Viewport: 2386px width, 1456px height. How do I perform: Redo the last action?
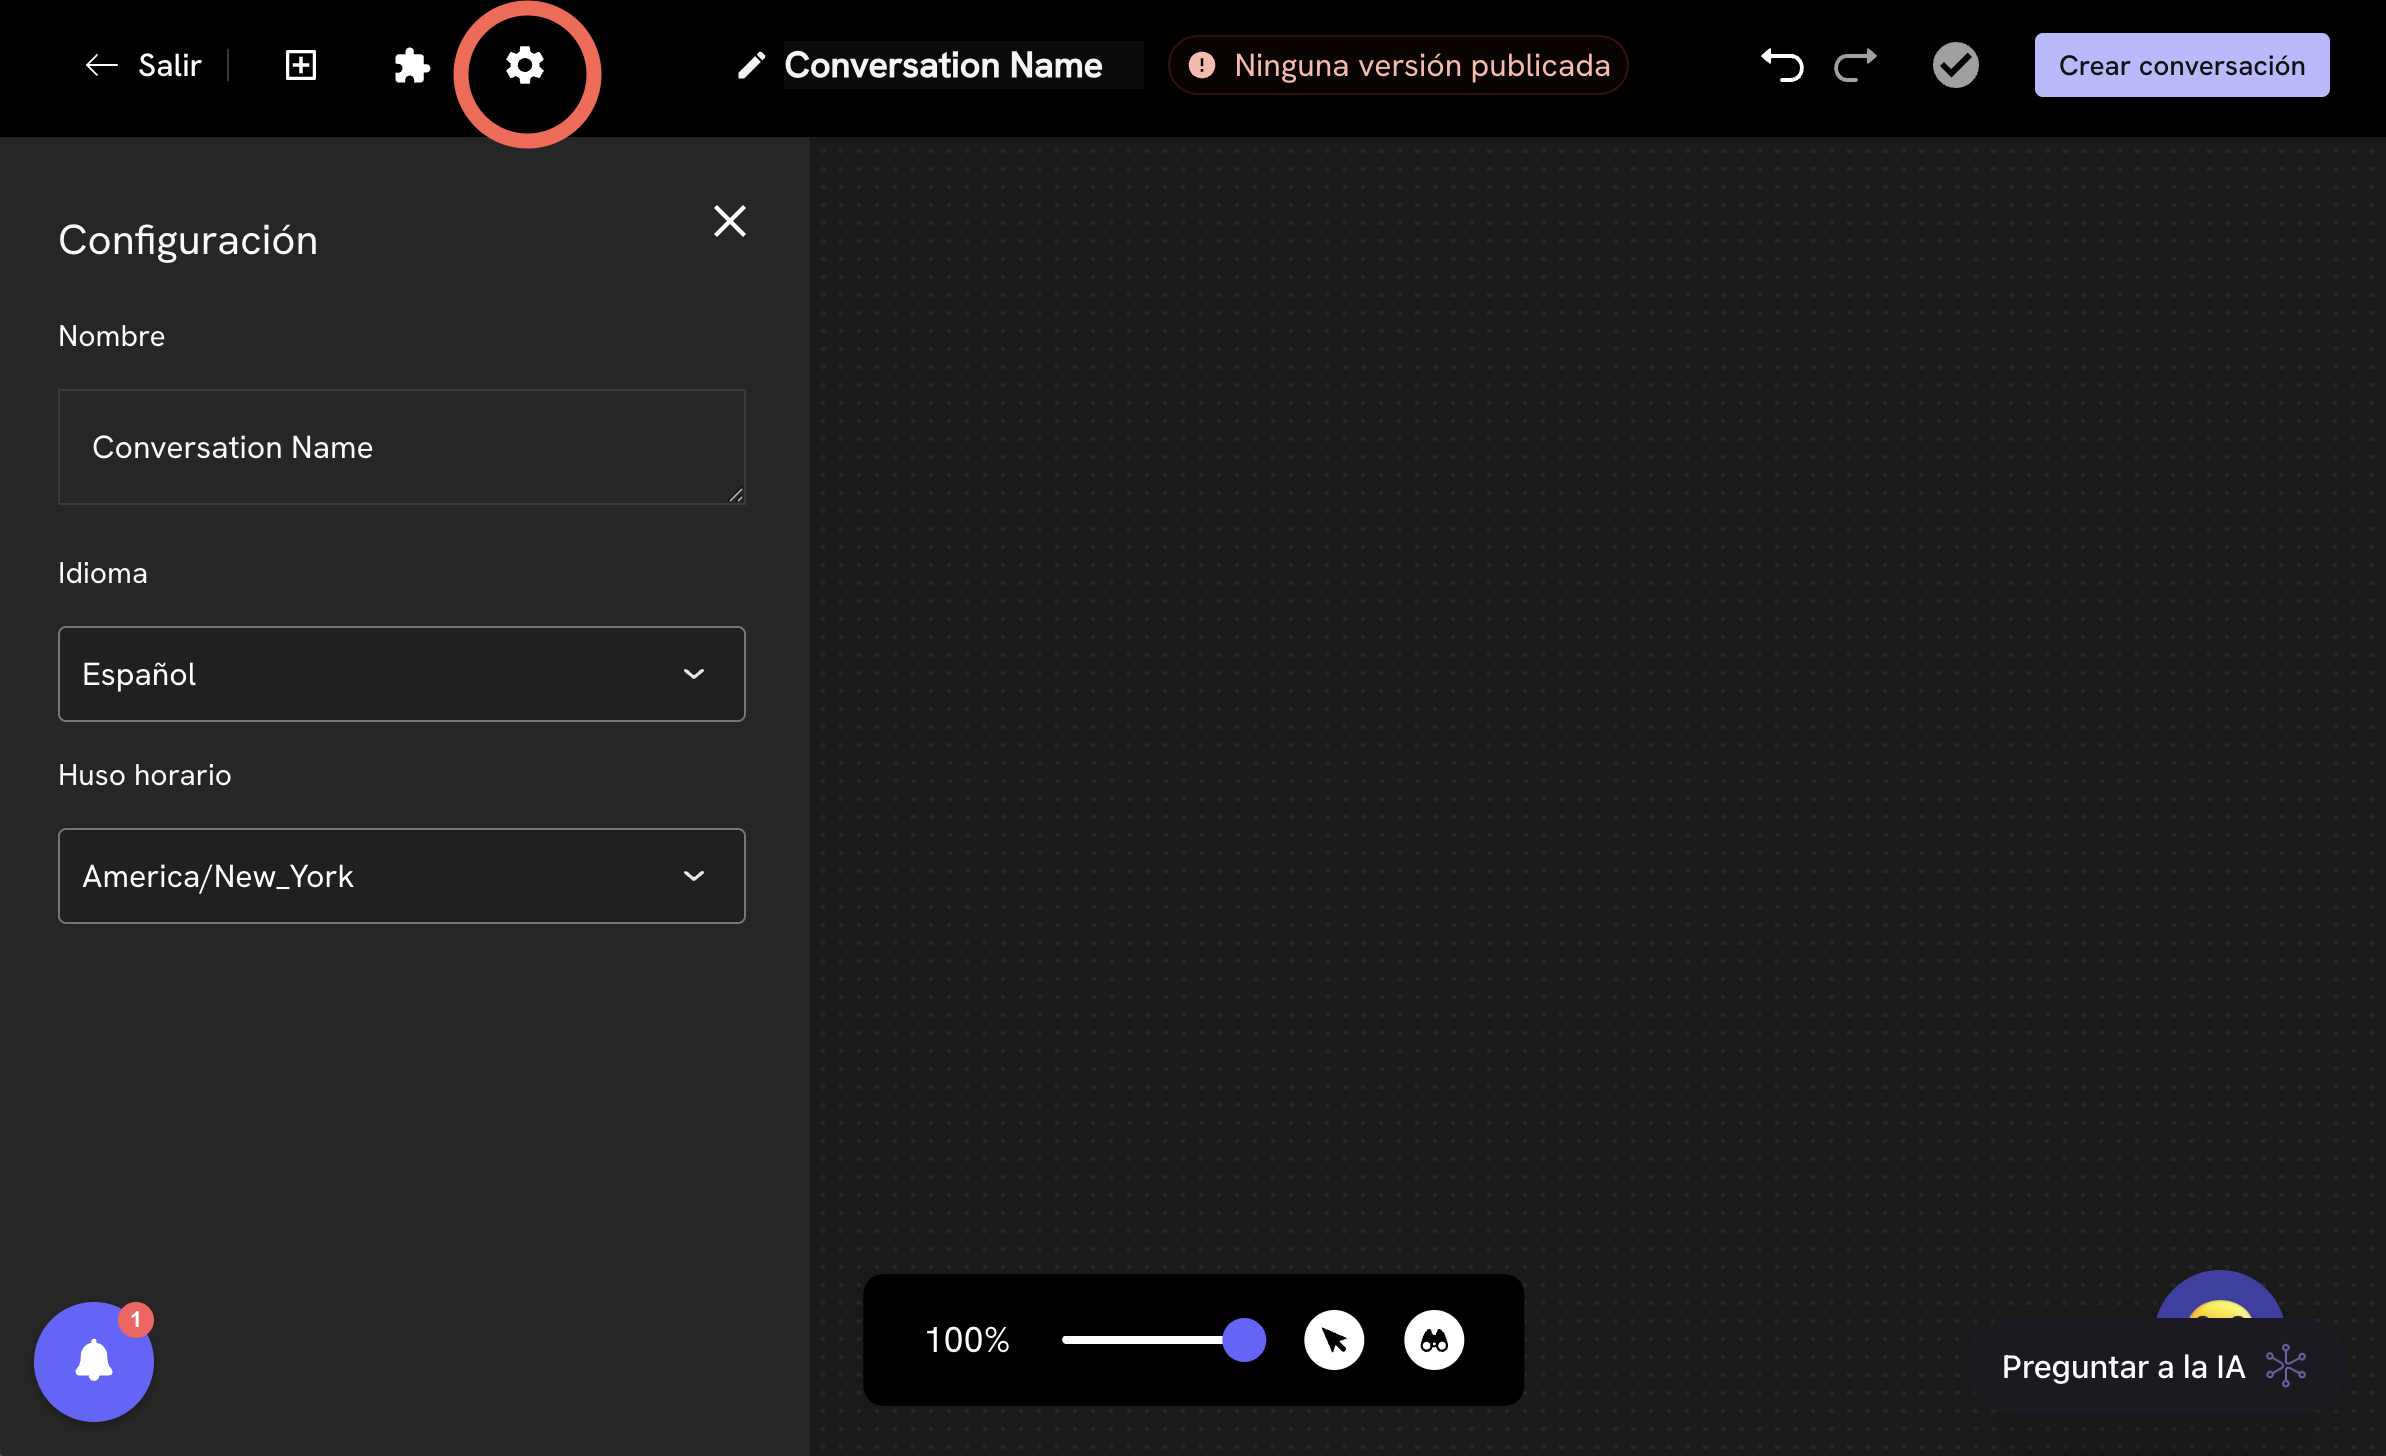pyautogui.click(x=1855, y=66)
